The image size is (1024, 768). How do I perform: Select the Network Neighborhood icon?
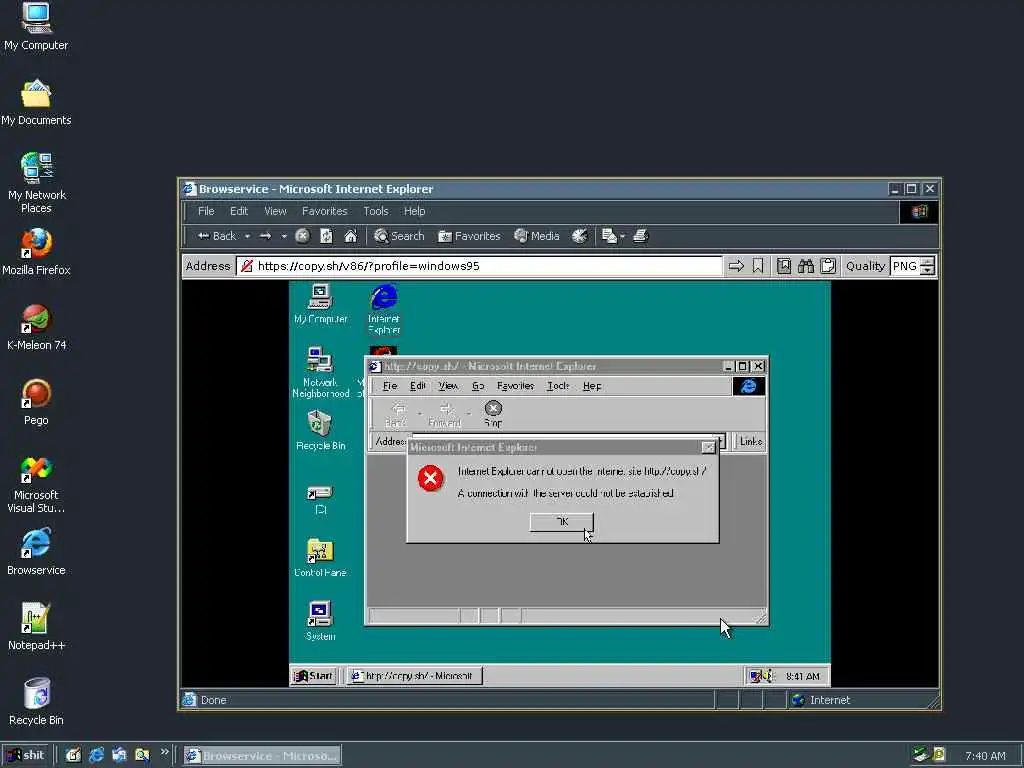point(320,372)
